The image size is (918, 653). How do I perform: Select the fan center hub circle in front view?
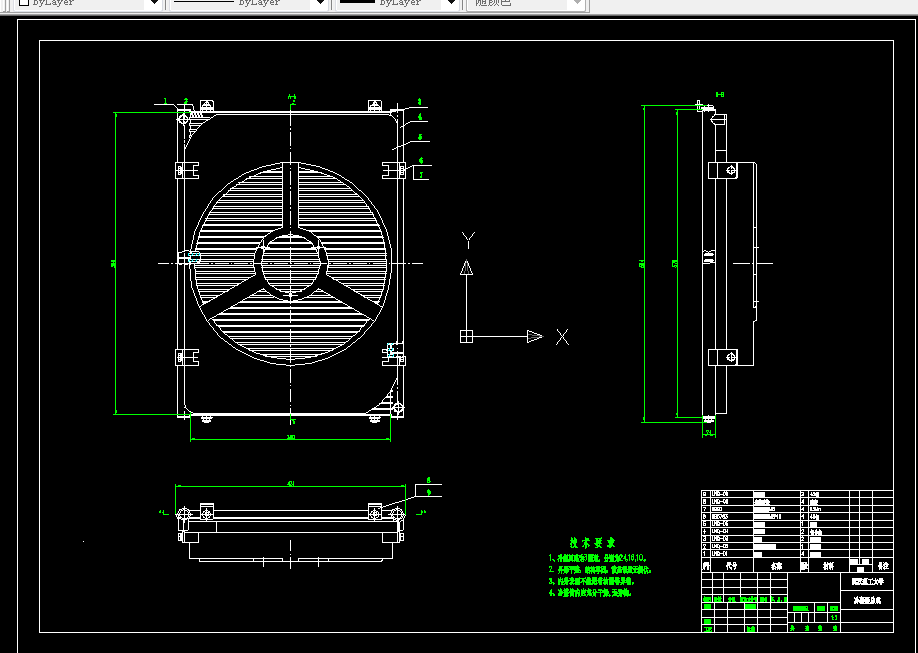[290, 263]
